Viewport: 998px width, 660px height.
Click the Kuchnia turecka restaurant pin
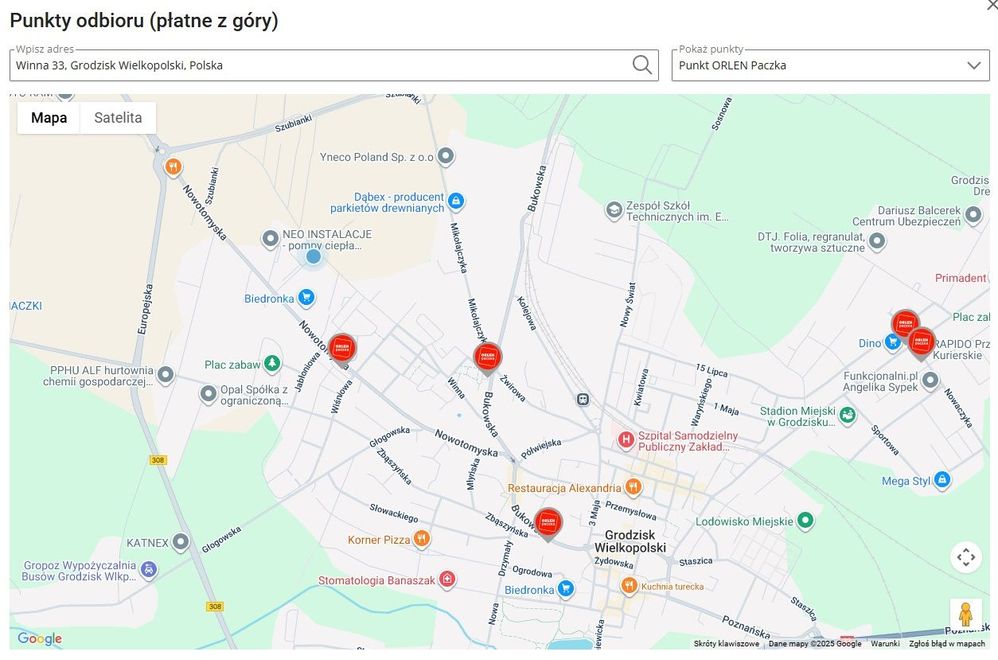(x=629, y=586)
